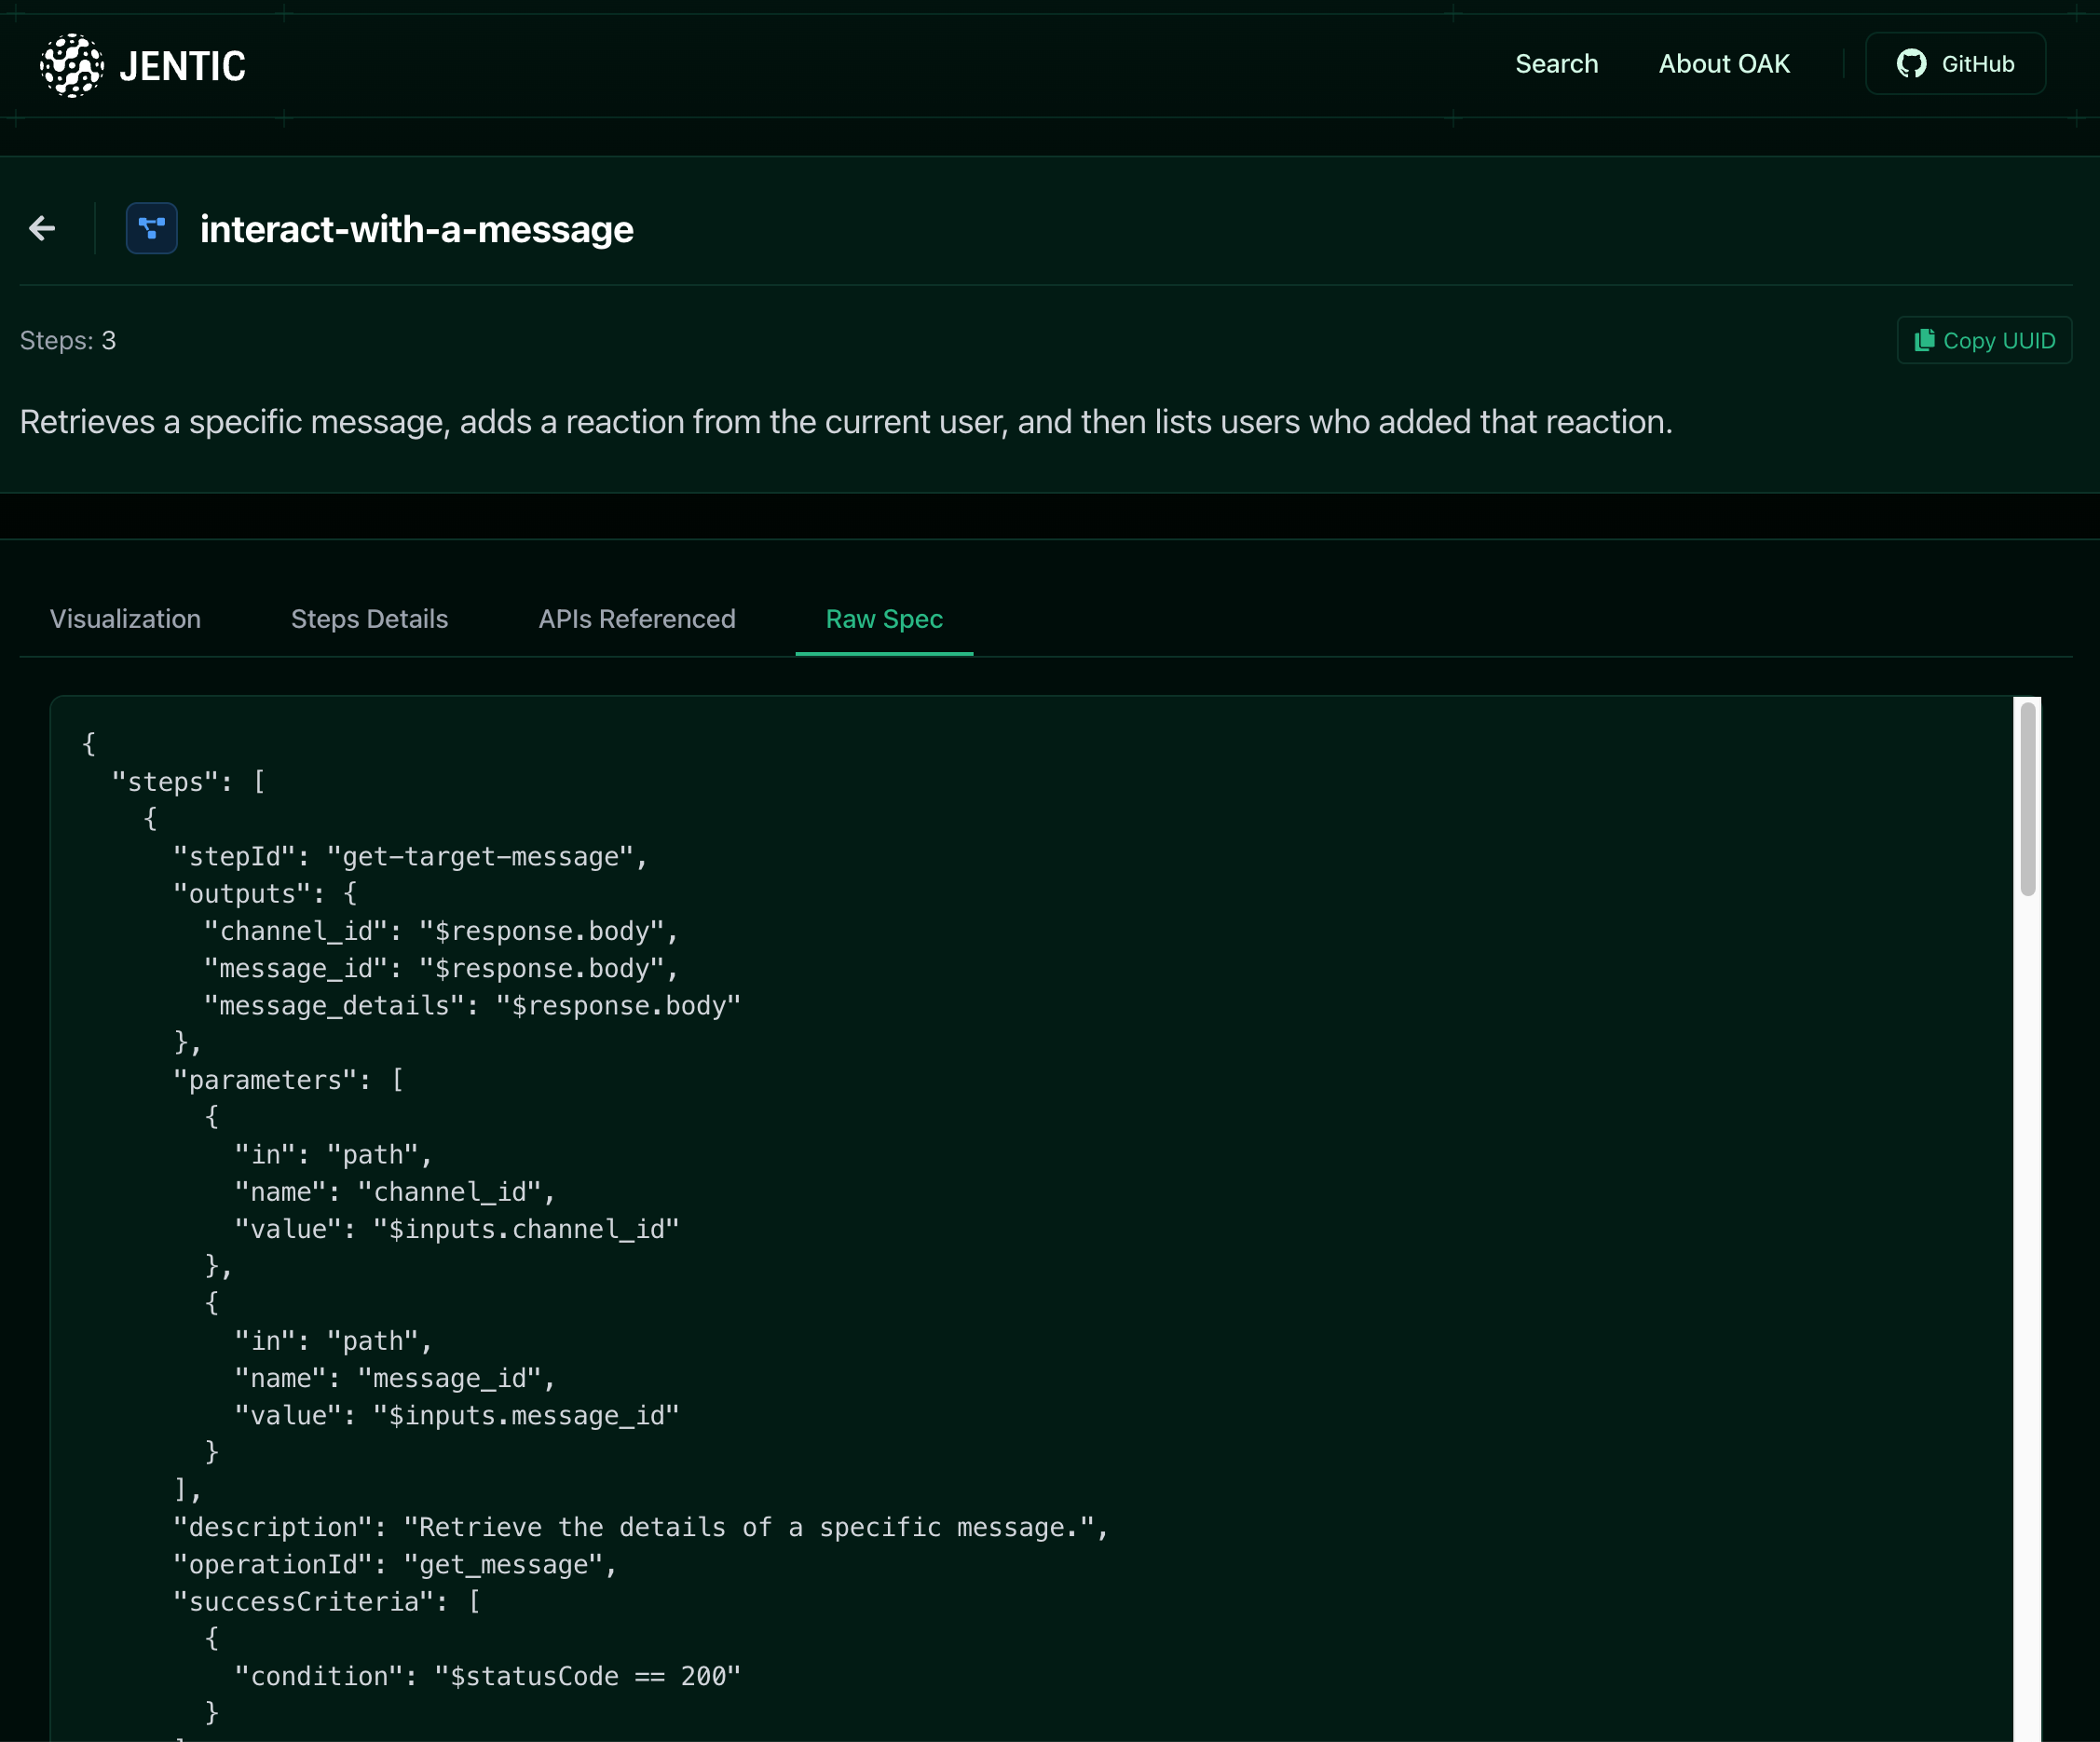
Task: Click the "outputs": { line
Action: point(265,894)
